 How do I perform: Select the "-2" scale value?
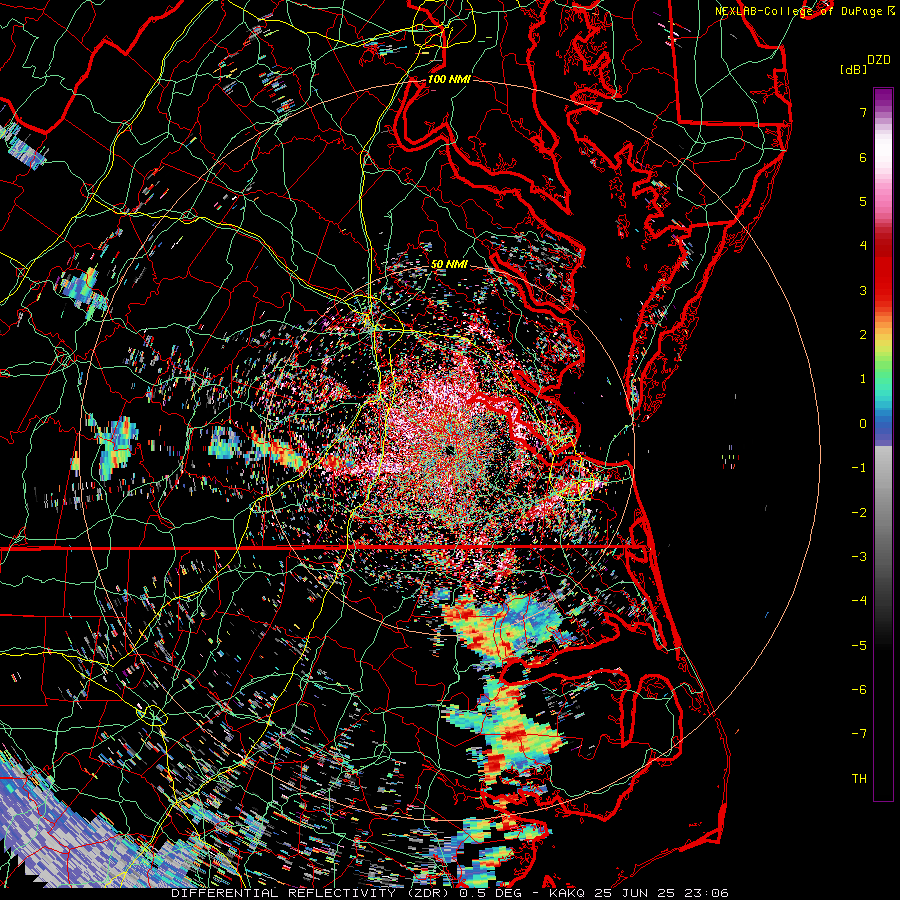859,513
